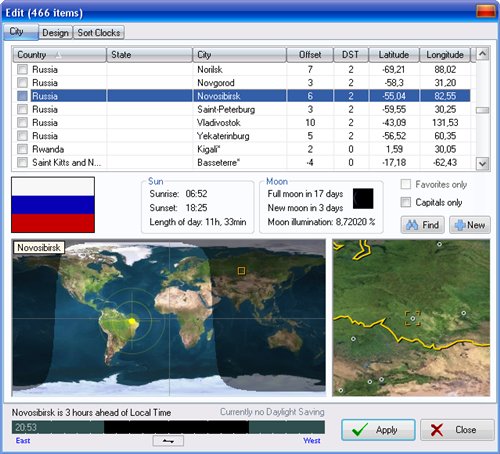Enable the Favorites only checkbox
This screenshot has height=454, width=500.
click(x=405, y=184)
